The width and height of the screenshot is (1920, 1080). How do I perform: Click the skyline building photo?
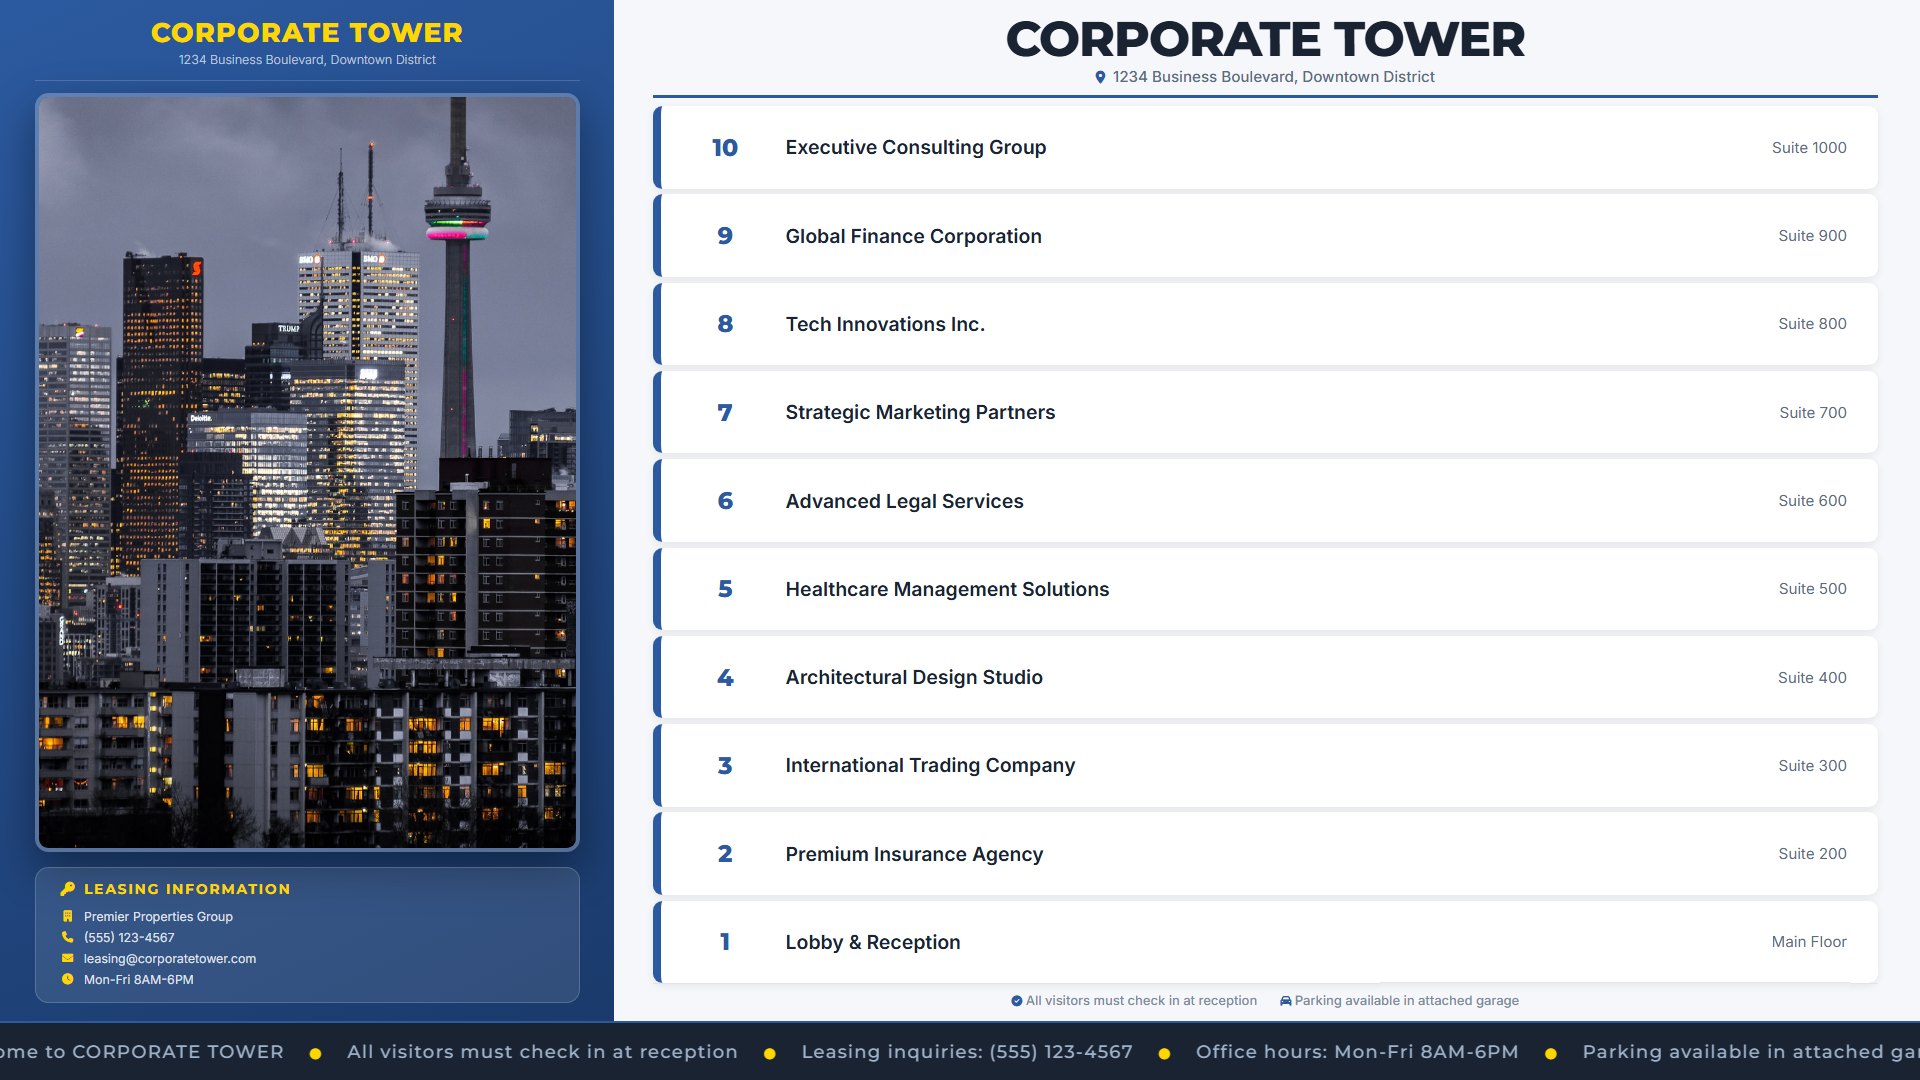tap(307, 470)
